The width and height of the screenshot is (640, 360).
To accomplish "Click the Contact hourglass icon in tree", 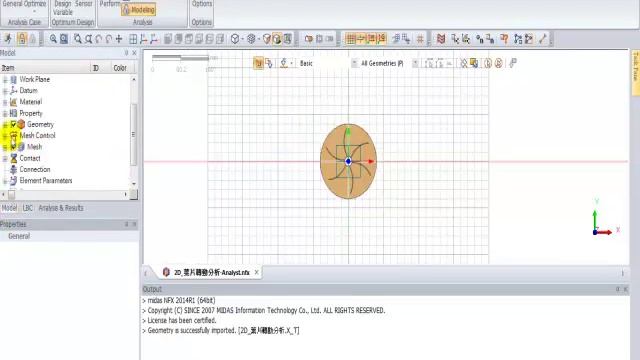I will [13, 158].
